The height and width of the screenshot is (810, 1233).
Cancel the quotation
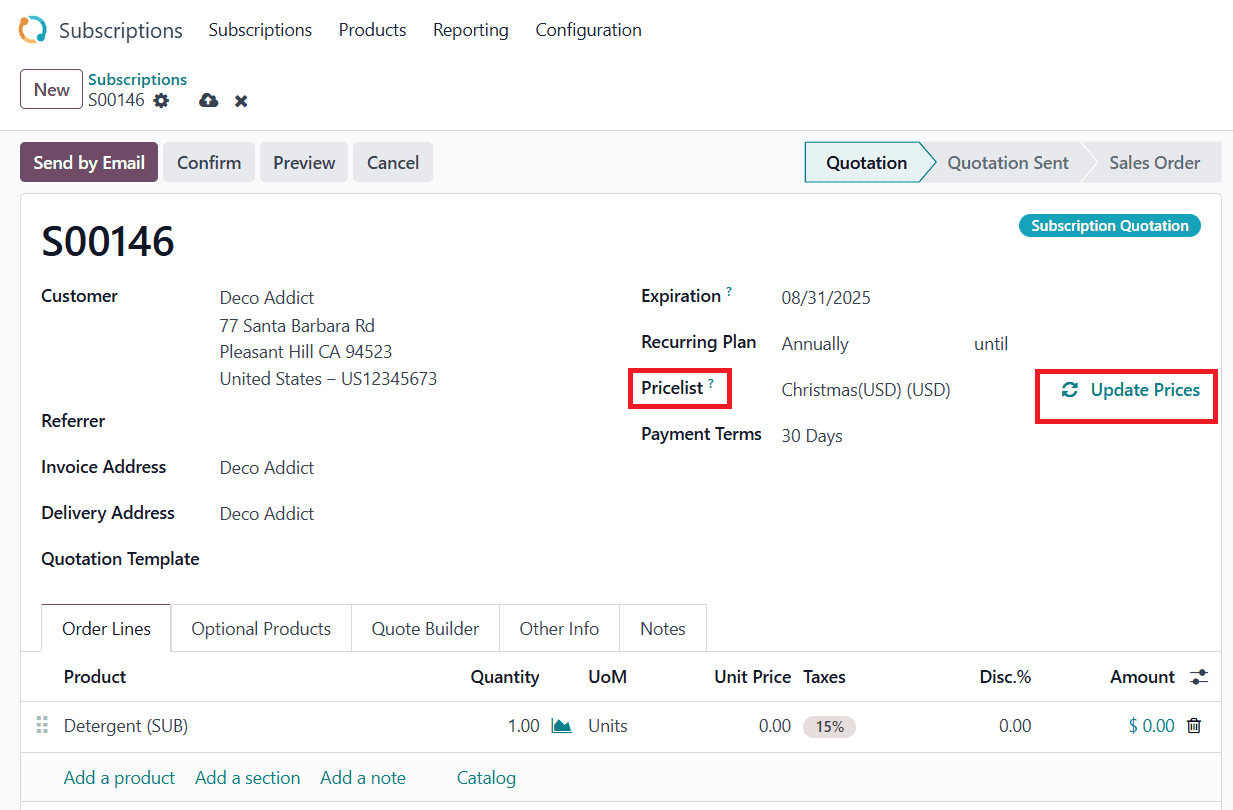coord(393,162)
